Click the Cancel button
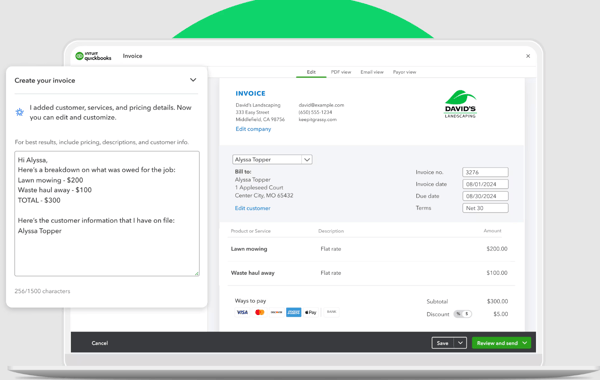The image size is (600, 380). [99, 343]
